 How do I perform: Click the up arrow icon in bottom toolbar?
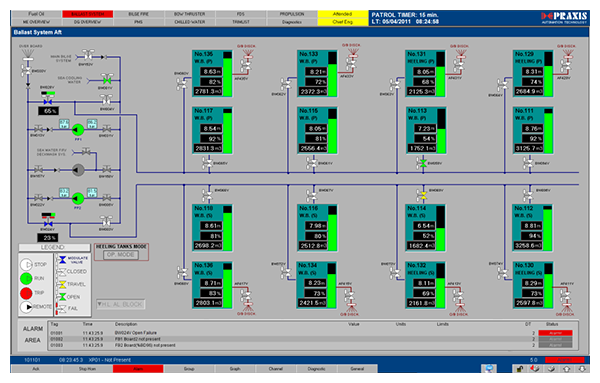[567, 369]
